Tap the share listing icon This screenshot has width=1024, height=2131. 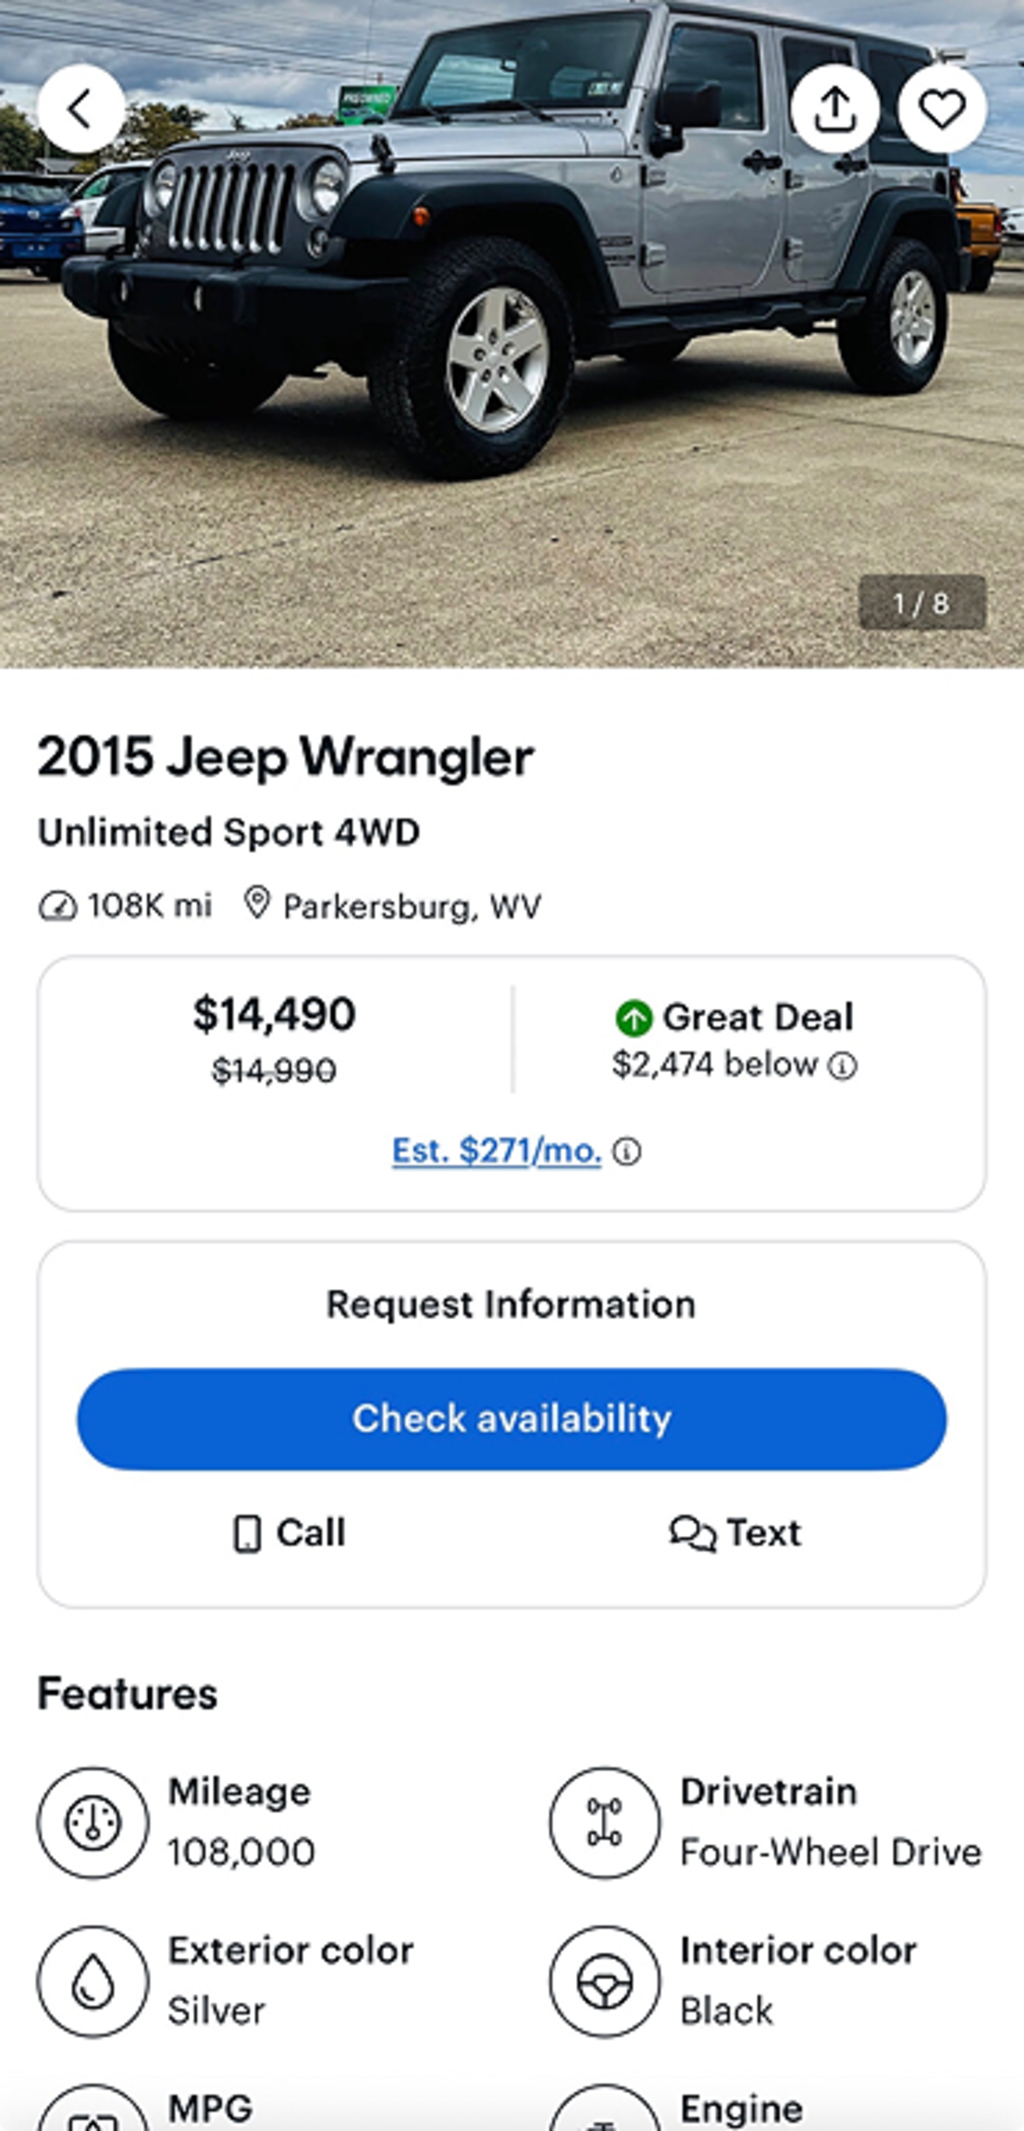[835, 109]
